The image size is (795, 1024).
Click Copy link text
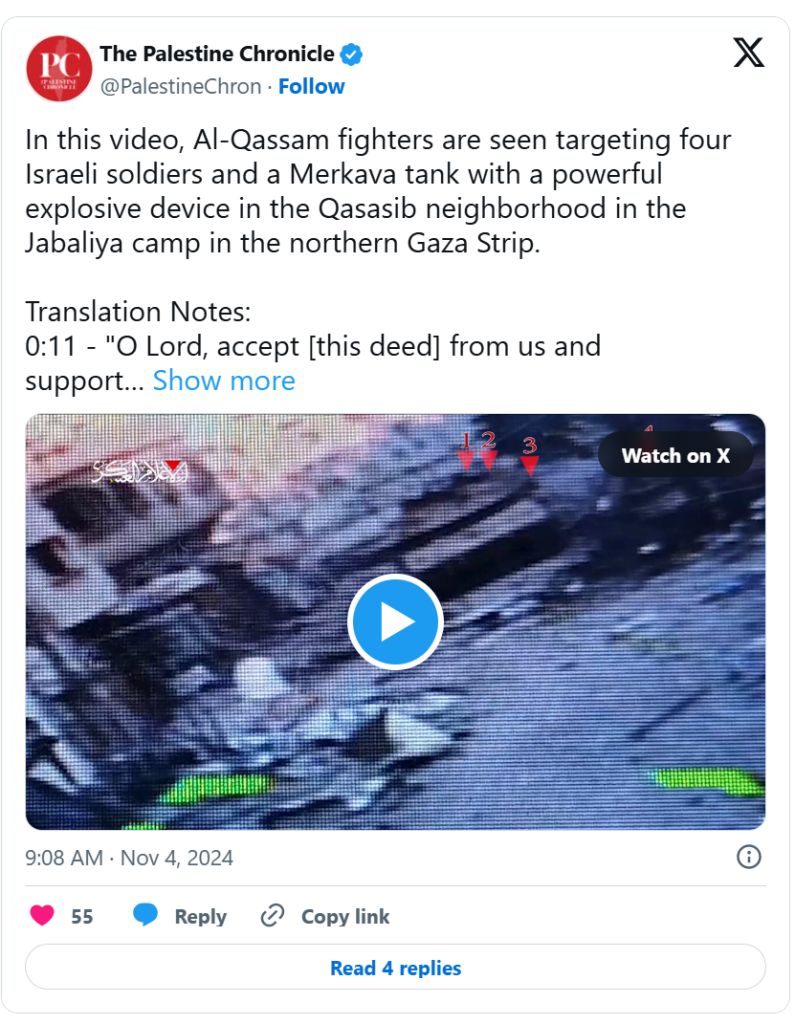pyautogui.click(x=346, y=917)
